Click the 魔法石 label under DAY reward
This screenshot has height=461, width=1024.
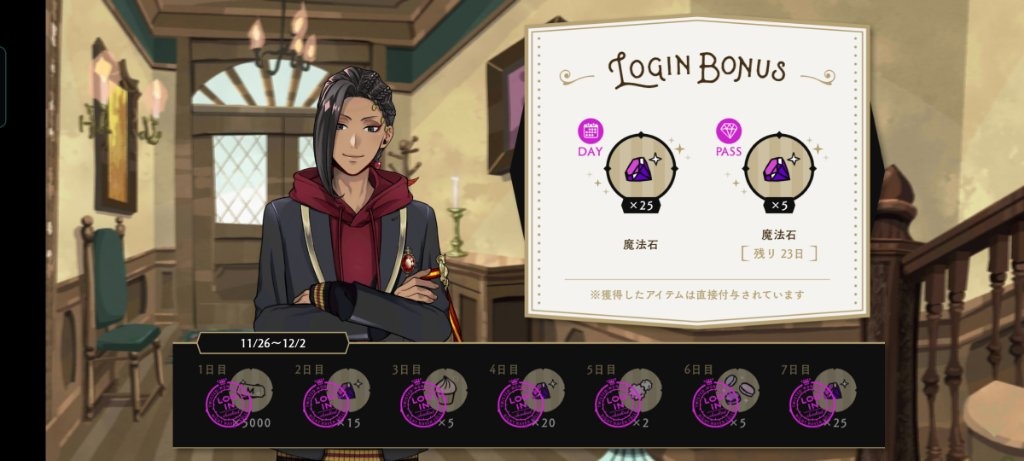click(x=639, y=245)
